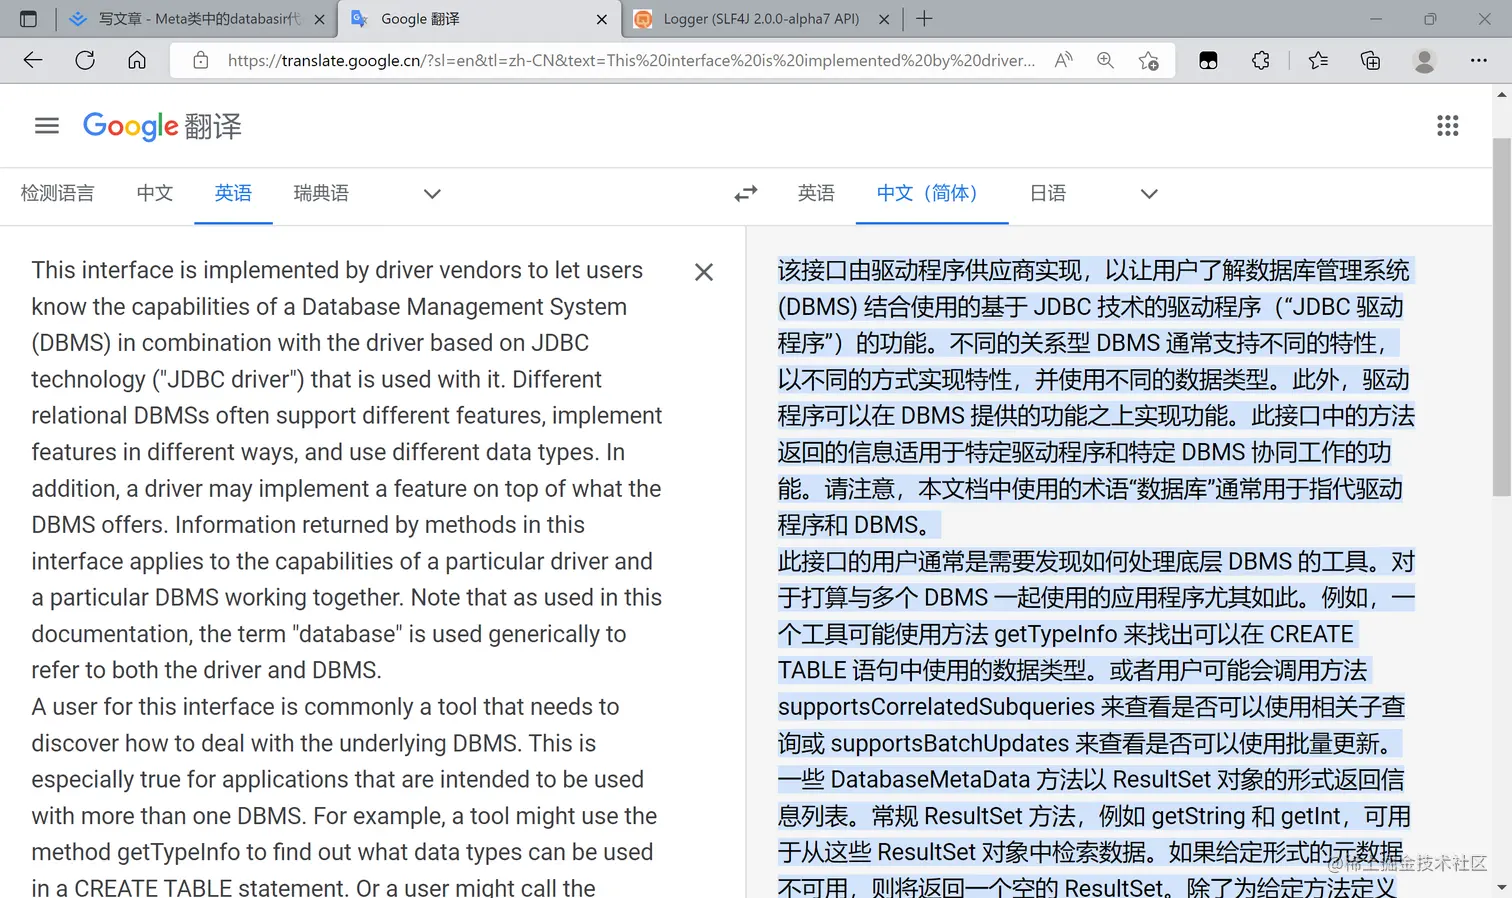Expand more target languages list
This screenshot has width=1512, height=898.
[x=1149, y=194]
